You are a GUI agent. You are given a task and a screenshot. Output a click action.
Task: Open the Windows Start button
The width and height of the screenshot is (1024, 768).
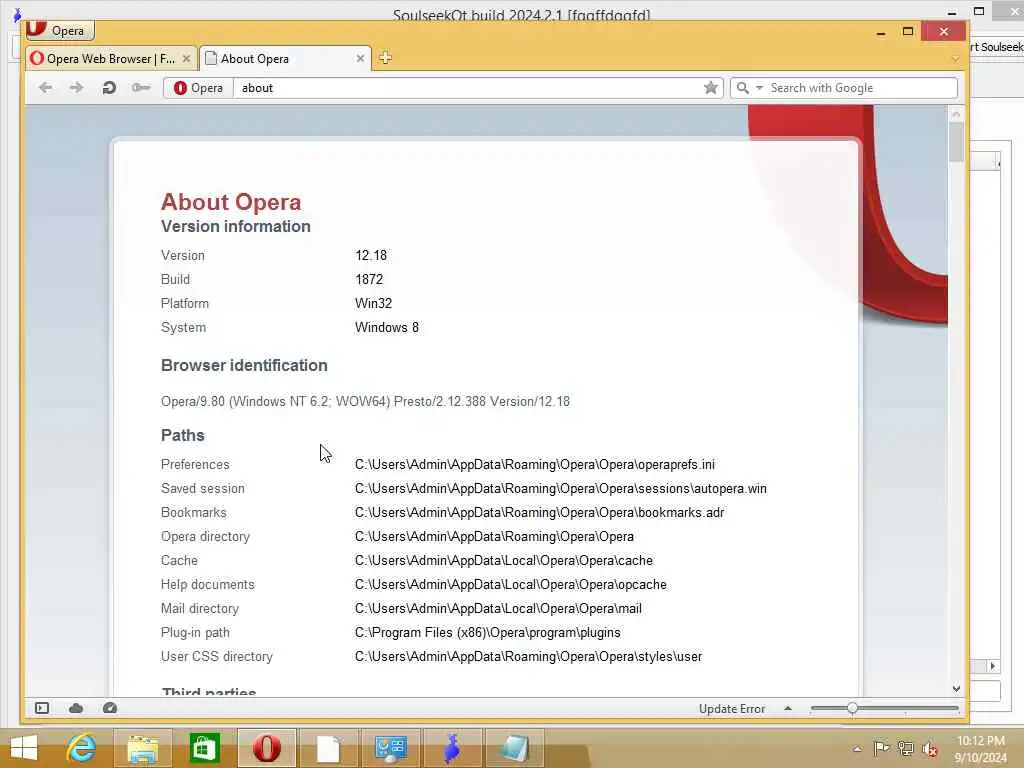pos(24,748)
